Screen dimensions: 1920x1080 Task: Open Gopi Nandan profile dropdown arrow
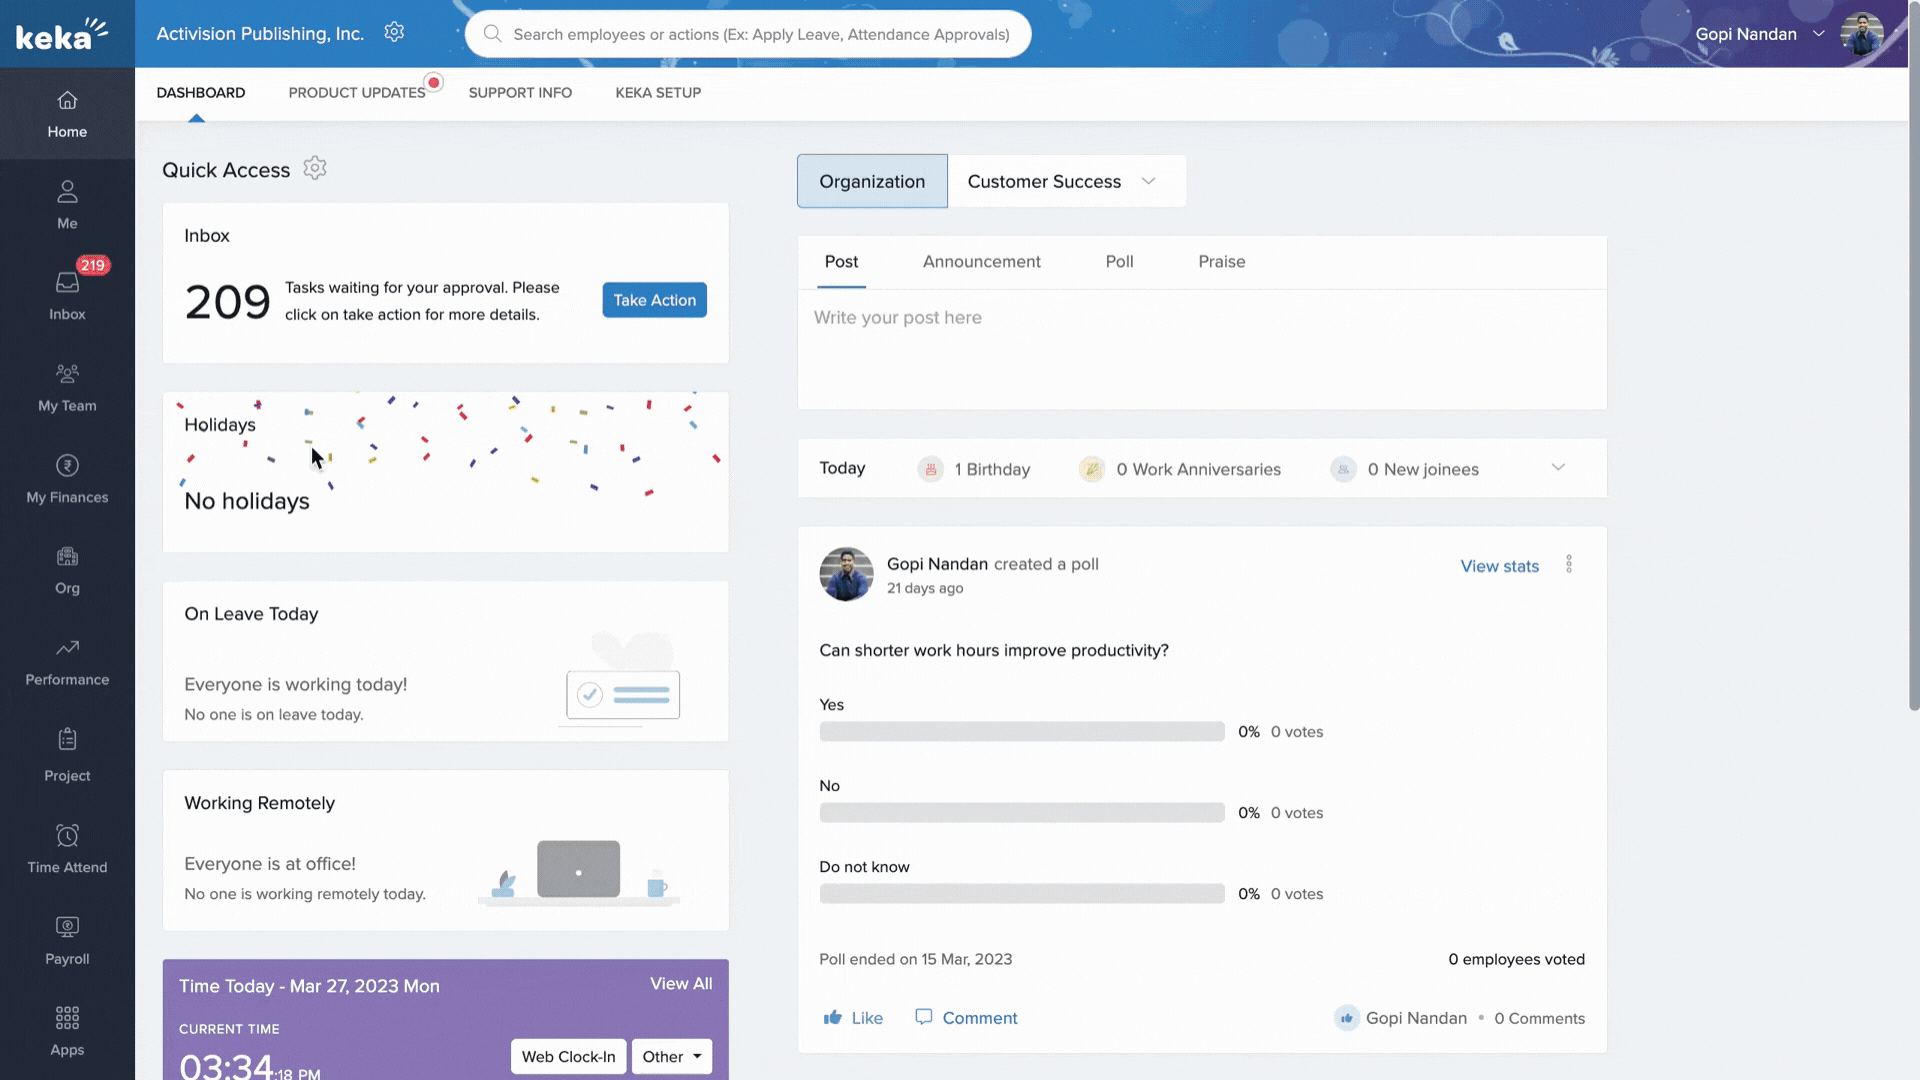[1819, 33]
